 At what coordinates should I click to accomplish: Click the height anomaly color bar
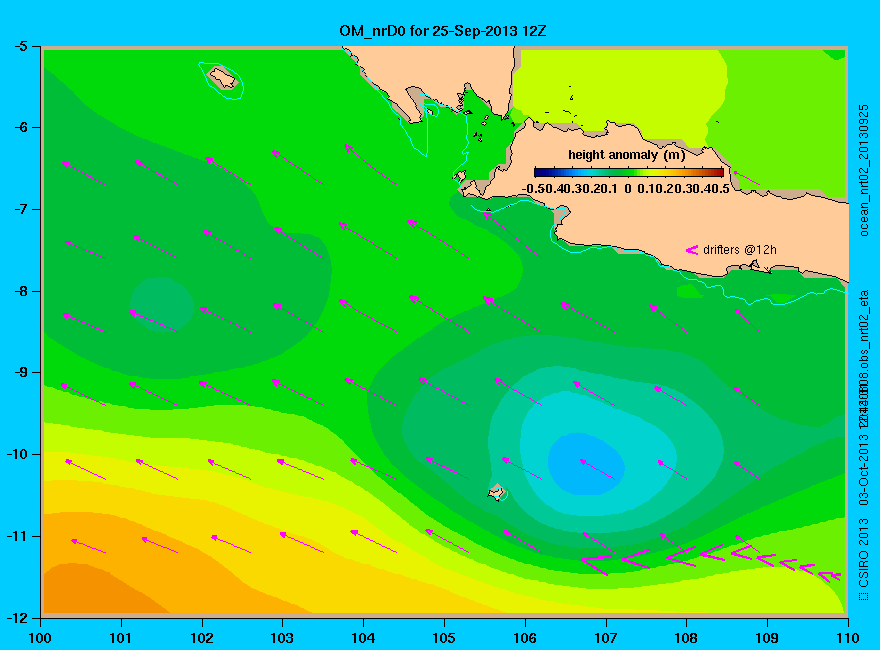click(x=629, y=172)
